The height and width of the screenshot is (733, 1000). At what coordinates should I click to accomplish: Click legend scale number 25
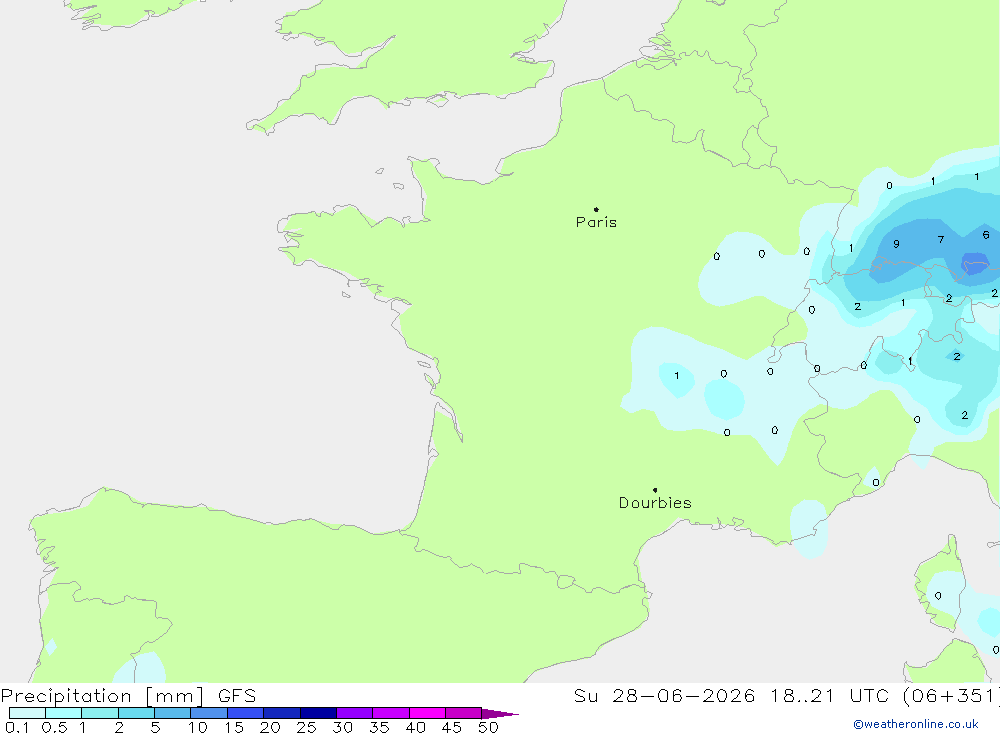(x=307, y=727)
